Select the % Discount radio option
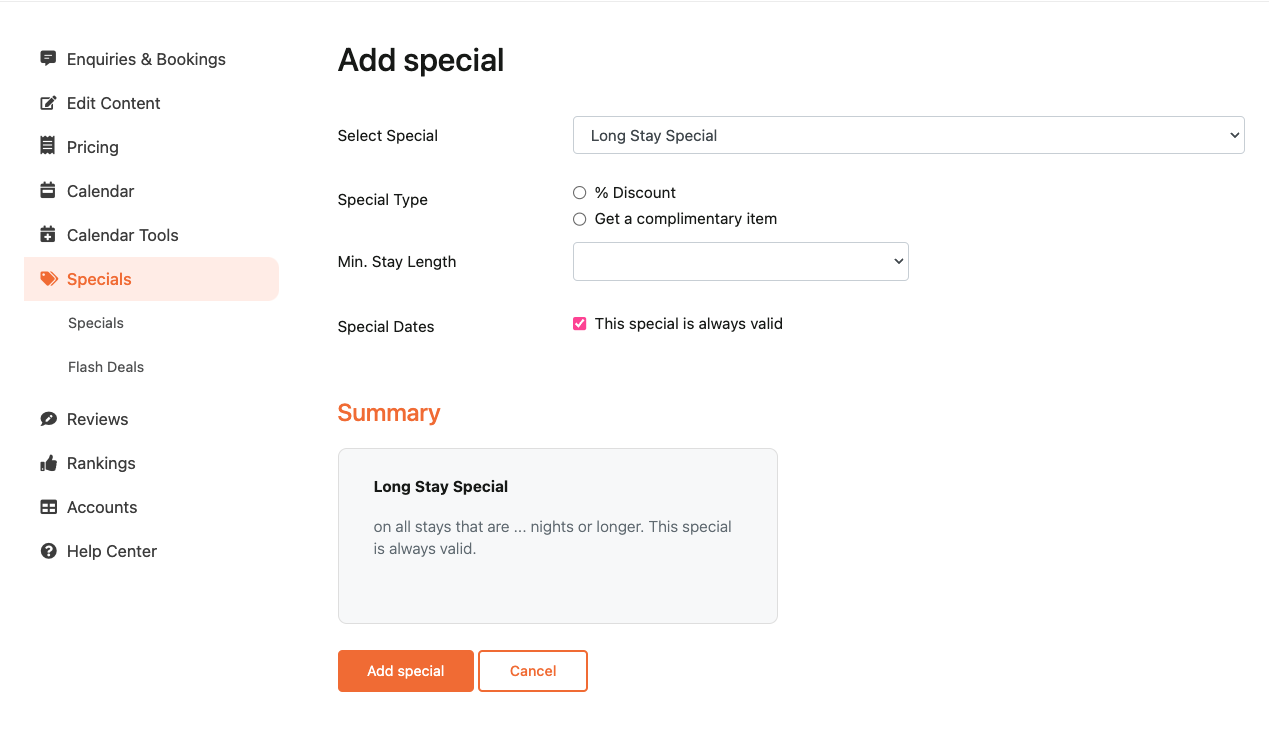 tap(579, 192)
